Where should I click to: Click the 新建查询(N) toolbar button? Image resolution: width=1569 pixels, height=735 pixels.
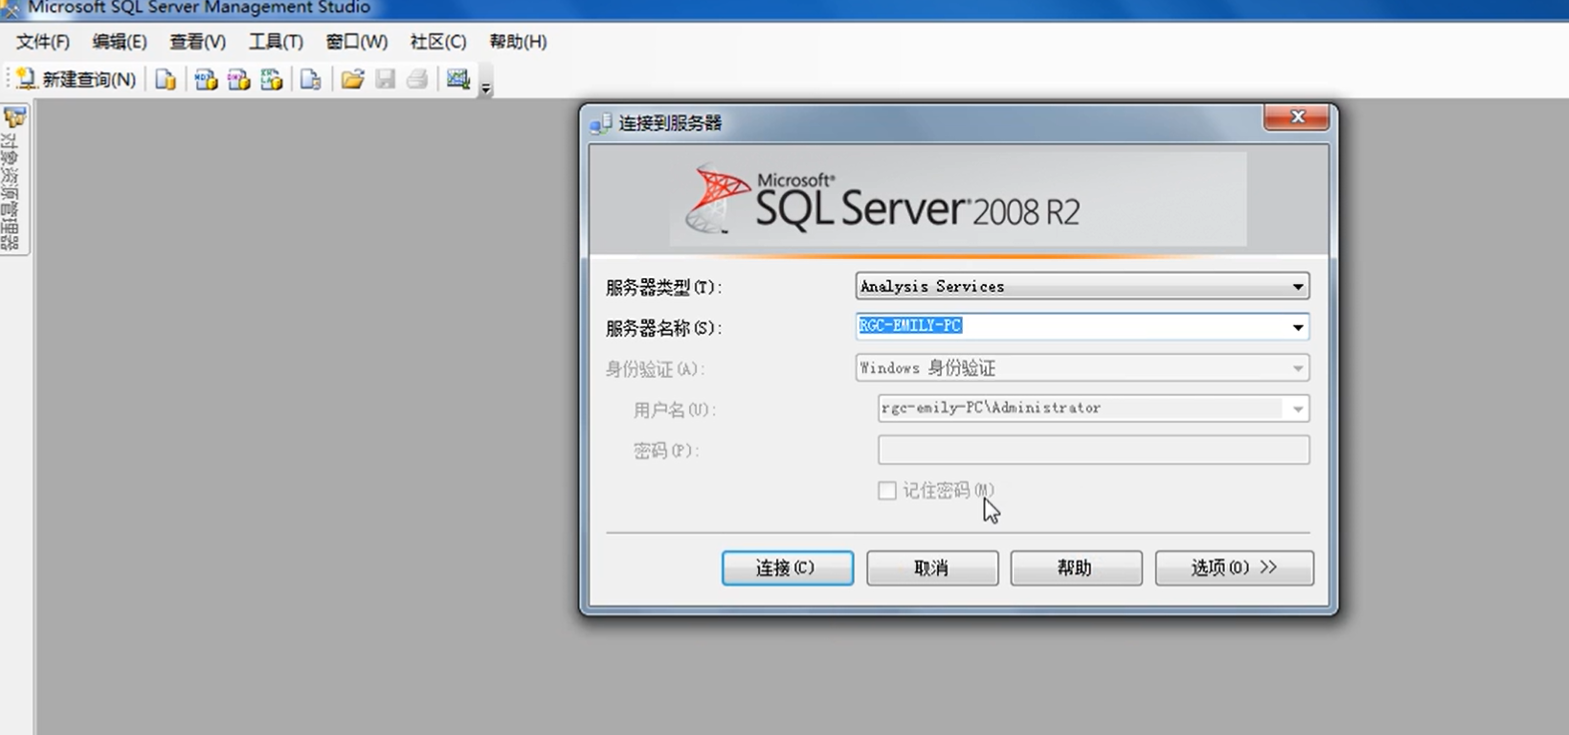point(76,79)
